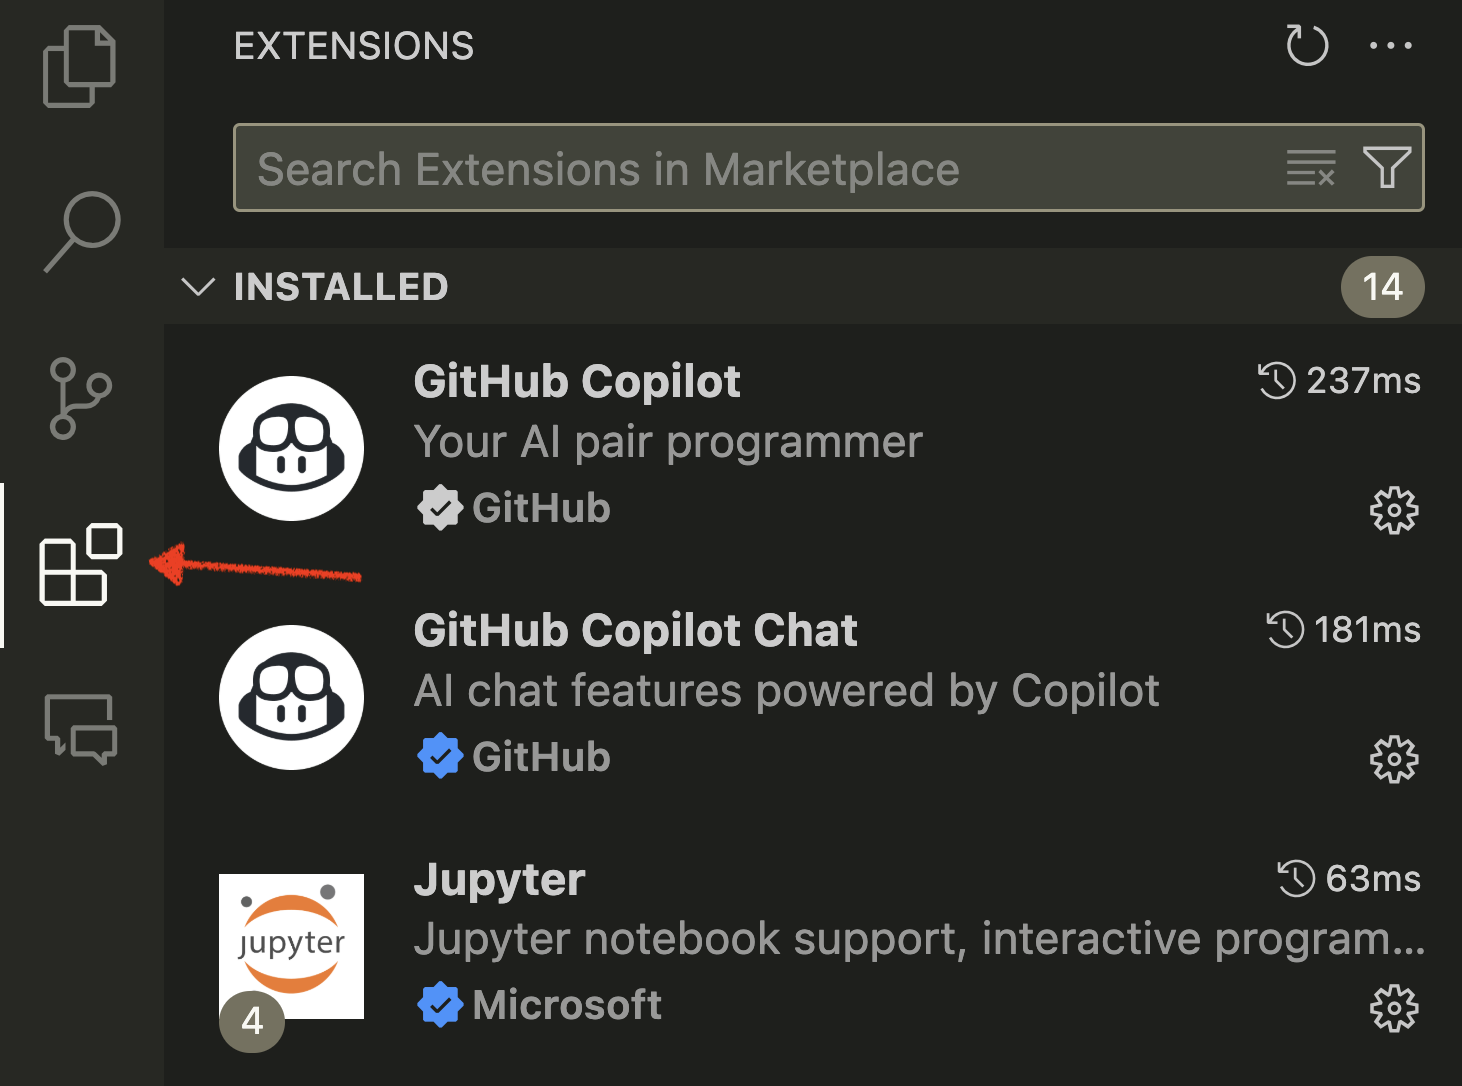The width and height of the screenshot is (1462, 1086).
Task: Open the Extensions more actions menu
Action: [x=1391, y=45]
